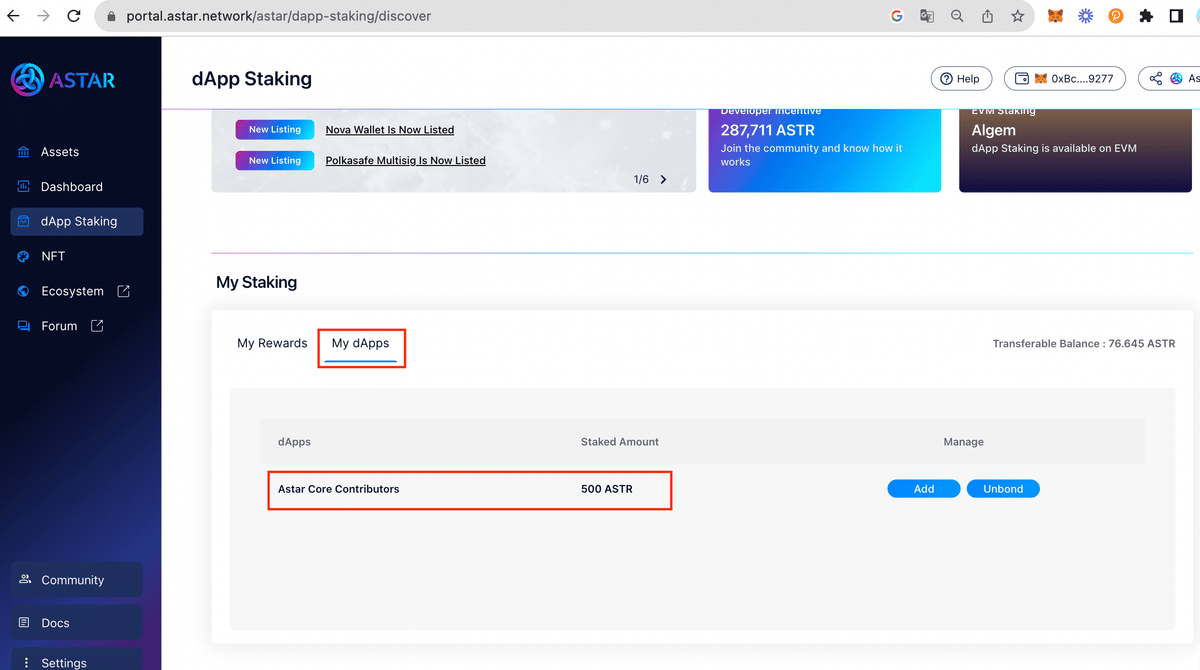
Task: Click New Listing badge beside Polkasafe Multisig
Action: pyautogui.click(x=275, y=161)
